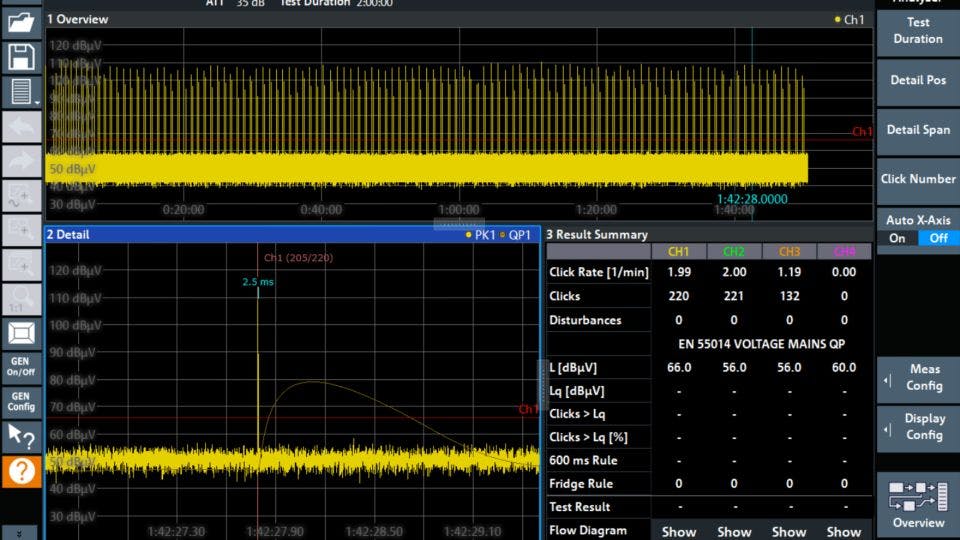The image size is (960, 540).
Task: Expand the toolbar with bottom chevron
Action: coord(21,532)
